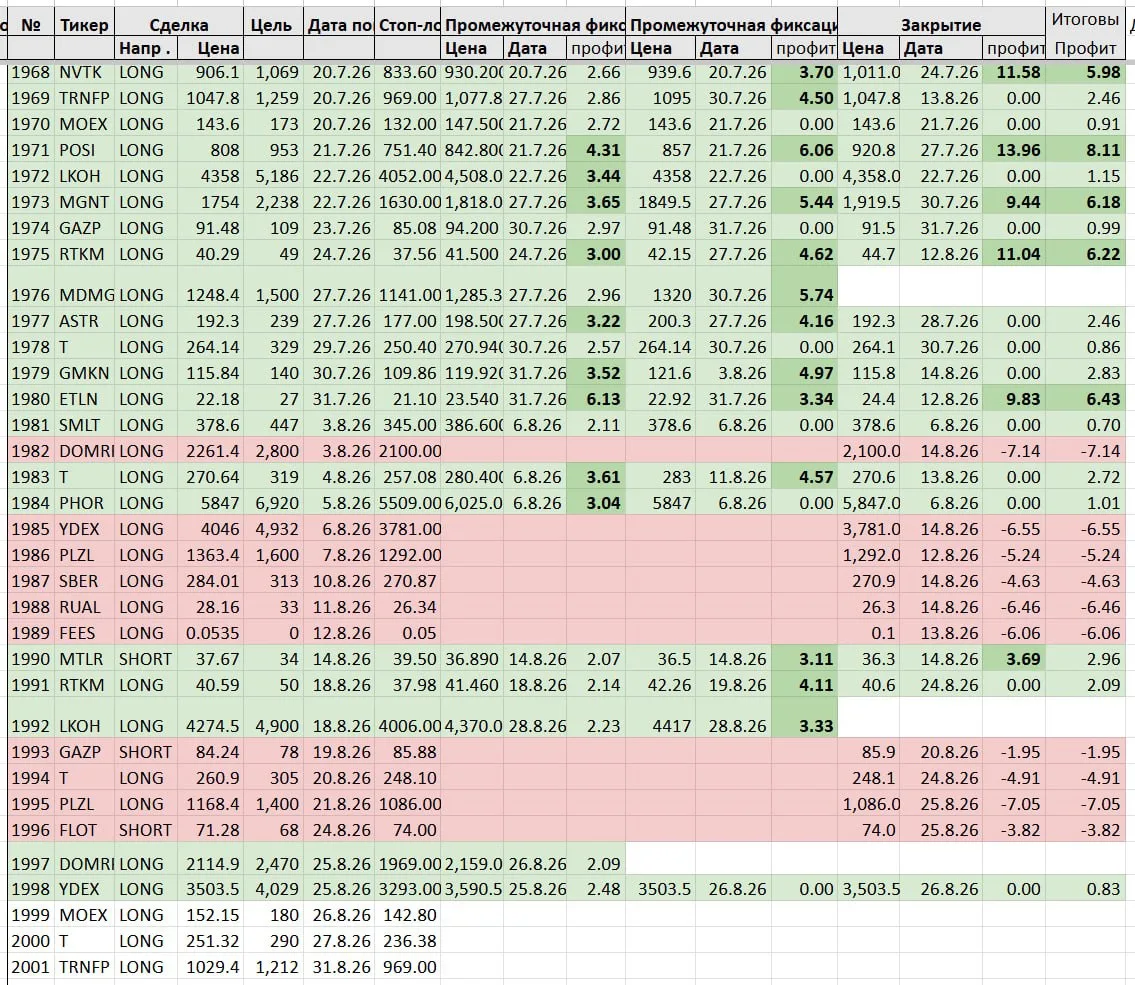
Task: Select the final profit cell -7.14 in Итоговы column
Action: point(1085,452)
